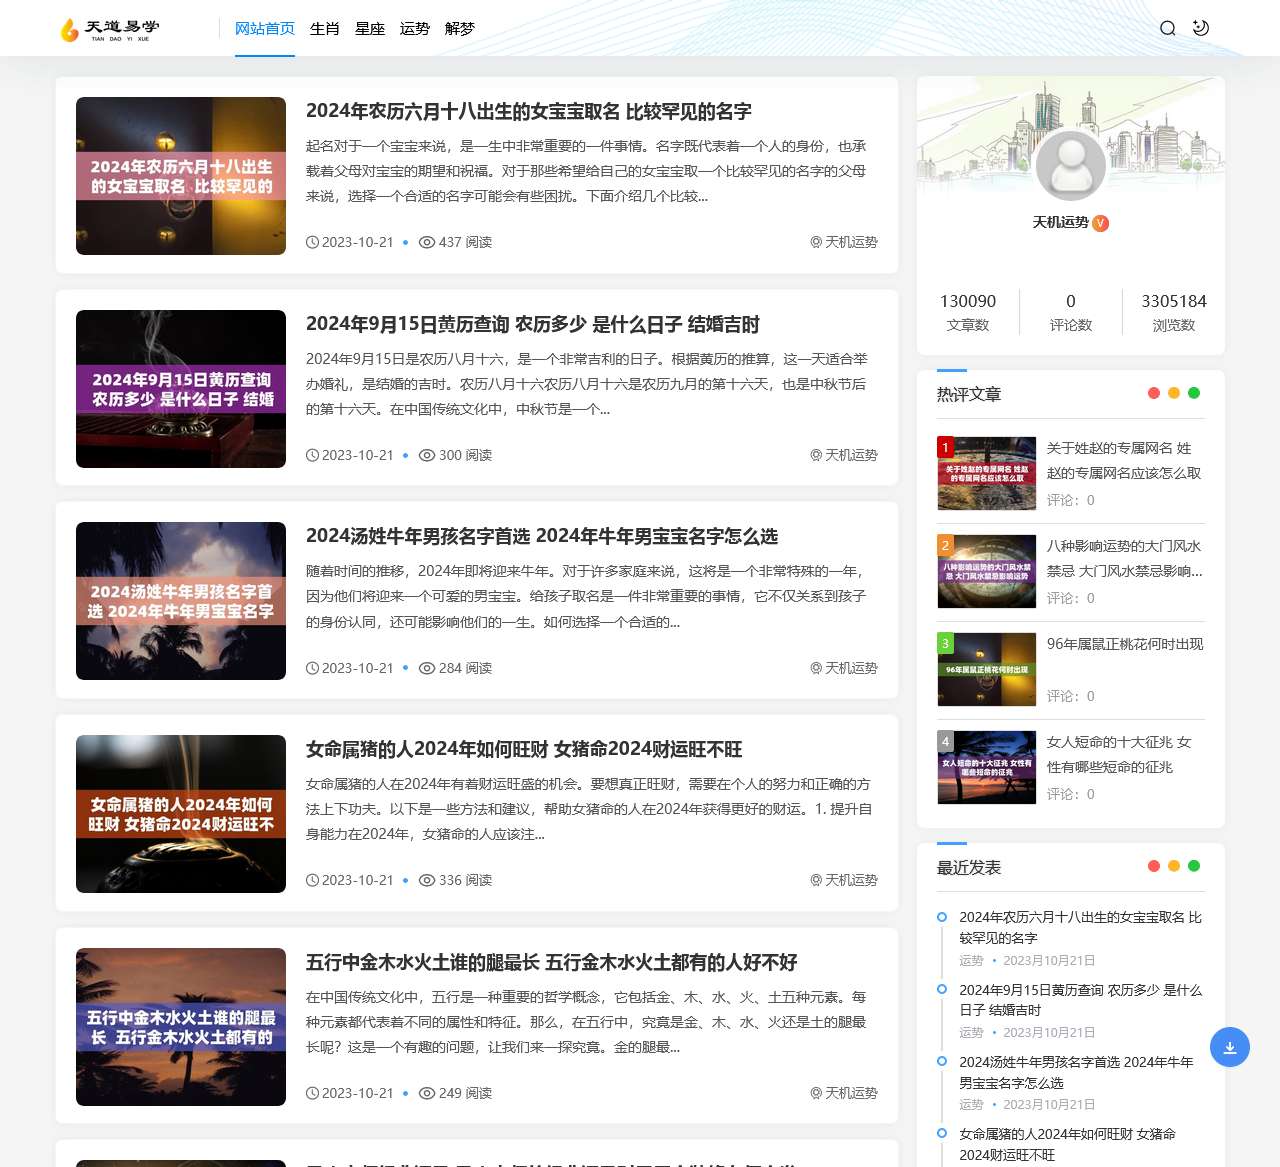Open thumbnail of hot article ranked 1
Screen dimensions: 1280x1167
986,474
